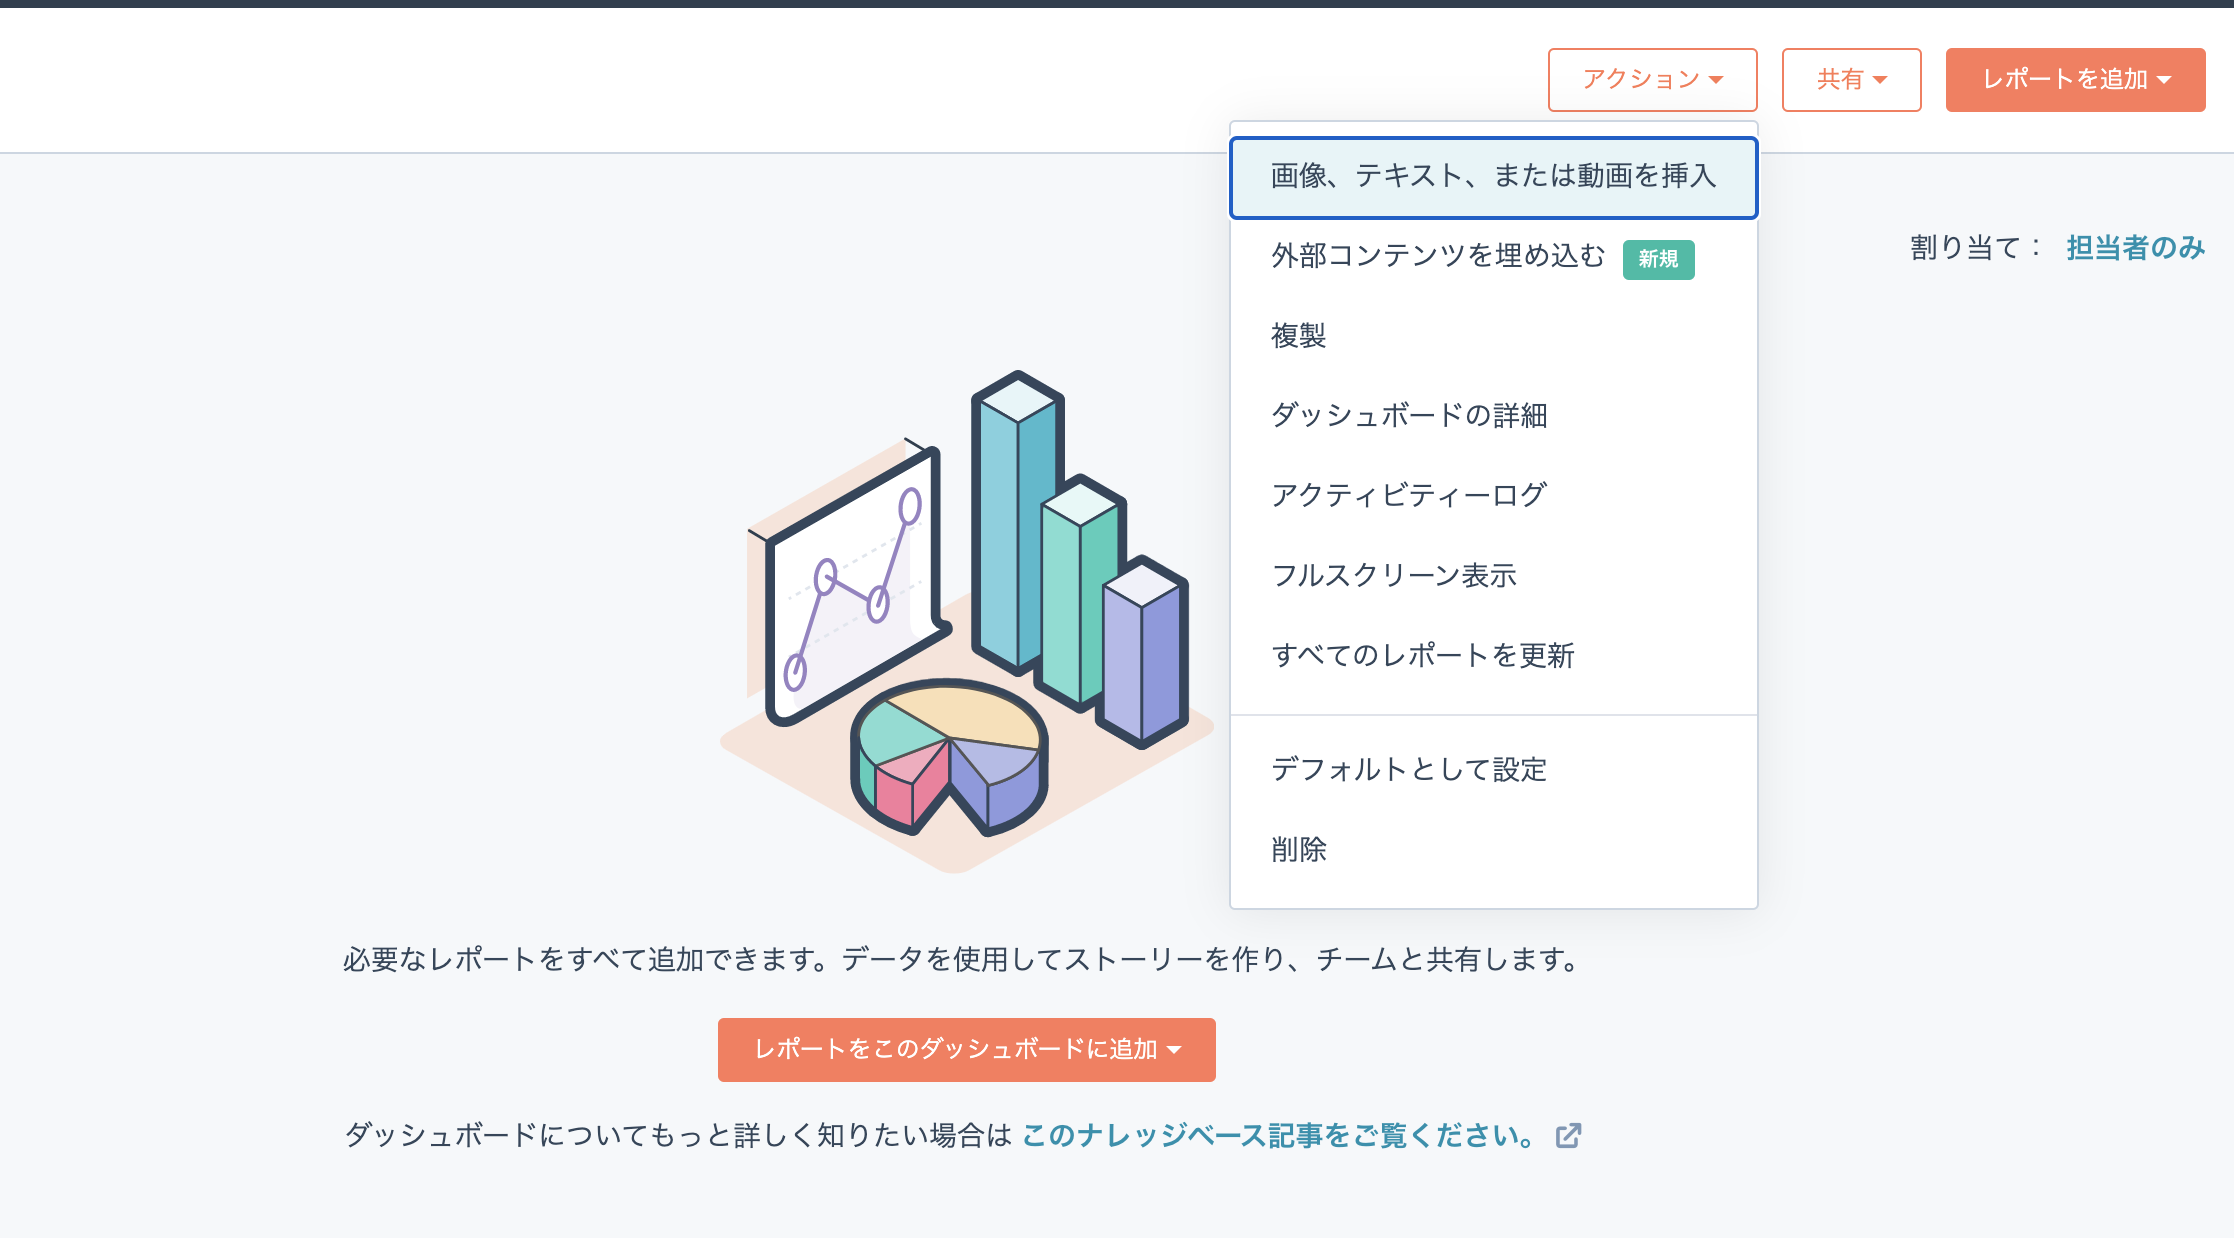The image size is (2234, 1238).
Task: Click 削除 in the actions menu
Action: 1298,850
